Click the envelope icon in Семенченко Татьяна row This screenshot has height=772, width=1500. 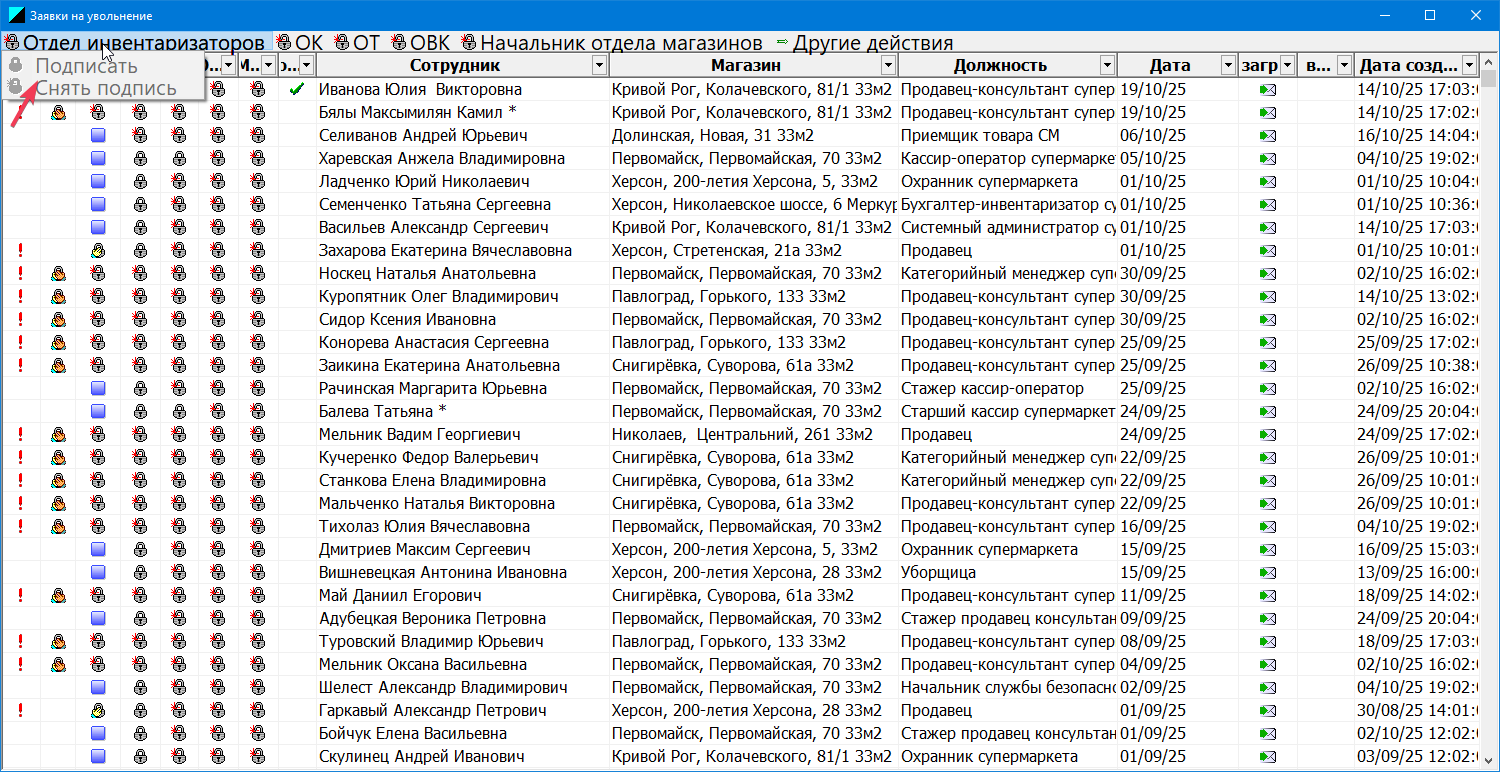click(1268, 204)
